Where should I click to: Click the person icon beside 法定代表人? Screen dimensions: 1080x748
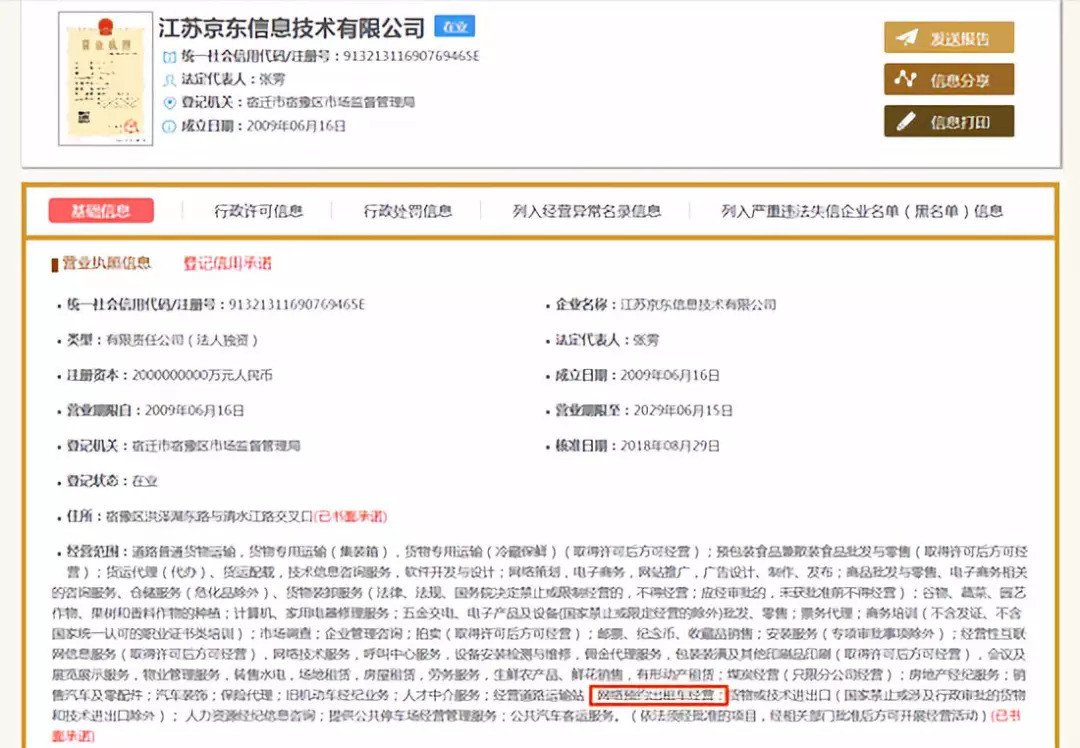169,80
